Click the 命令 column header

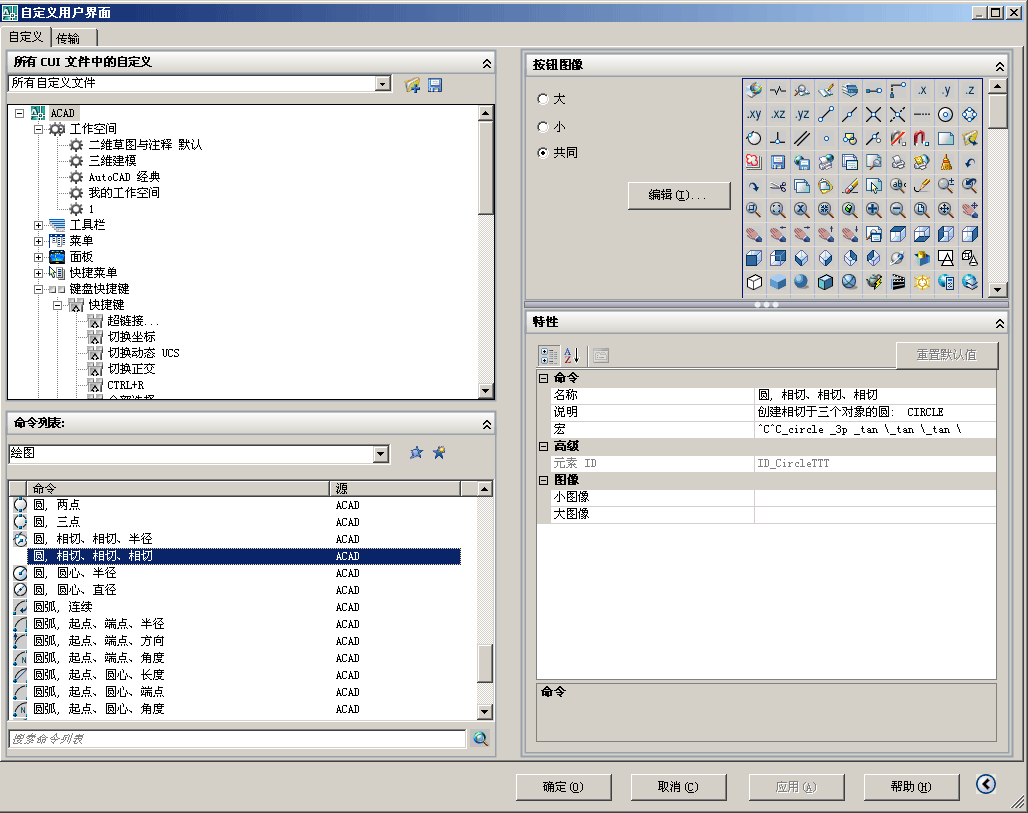[178, 488]
